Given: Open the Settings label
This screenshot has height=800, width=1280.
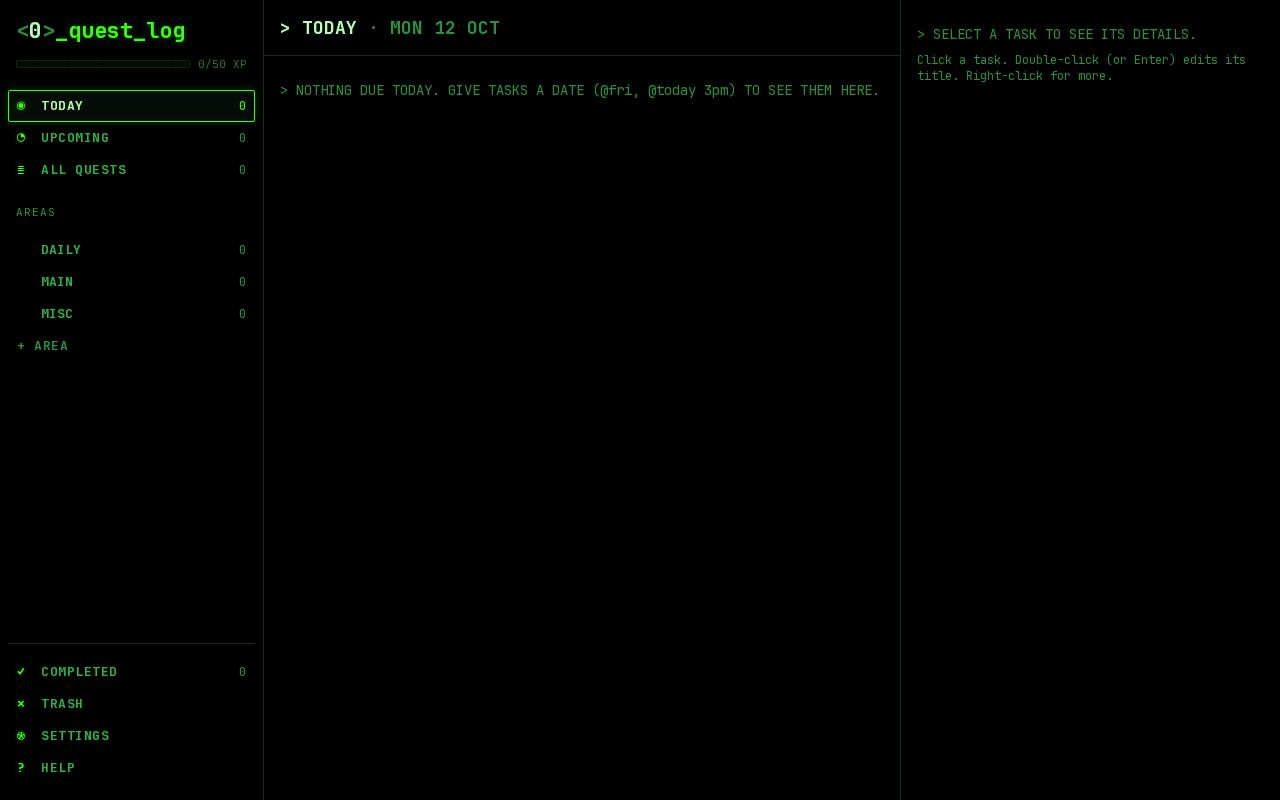Looking at the screenshot, I should [x=75, y=736].
